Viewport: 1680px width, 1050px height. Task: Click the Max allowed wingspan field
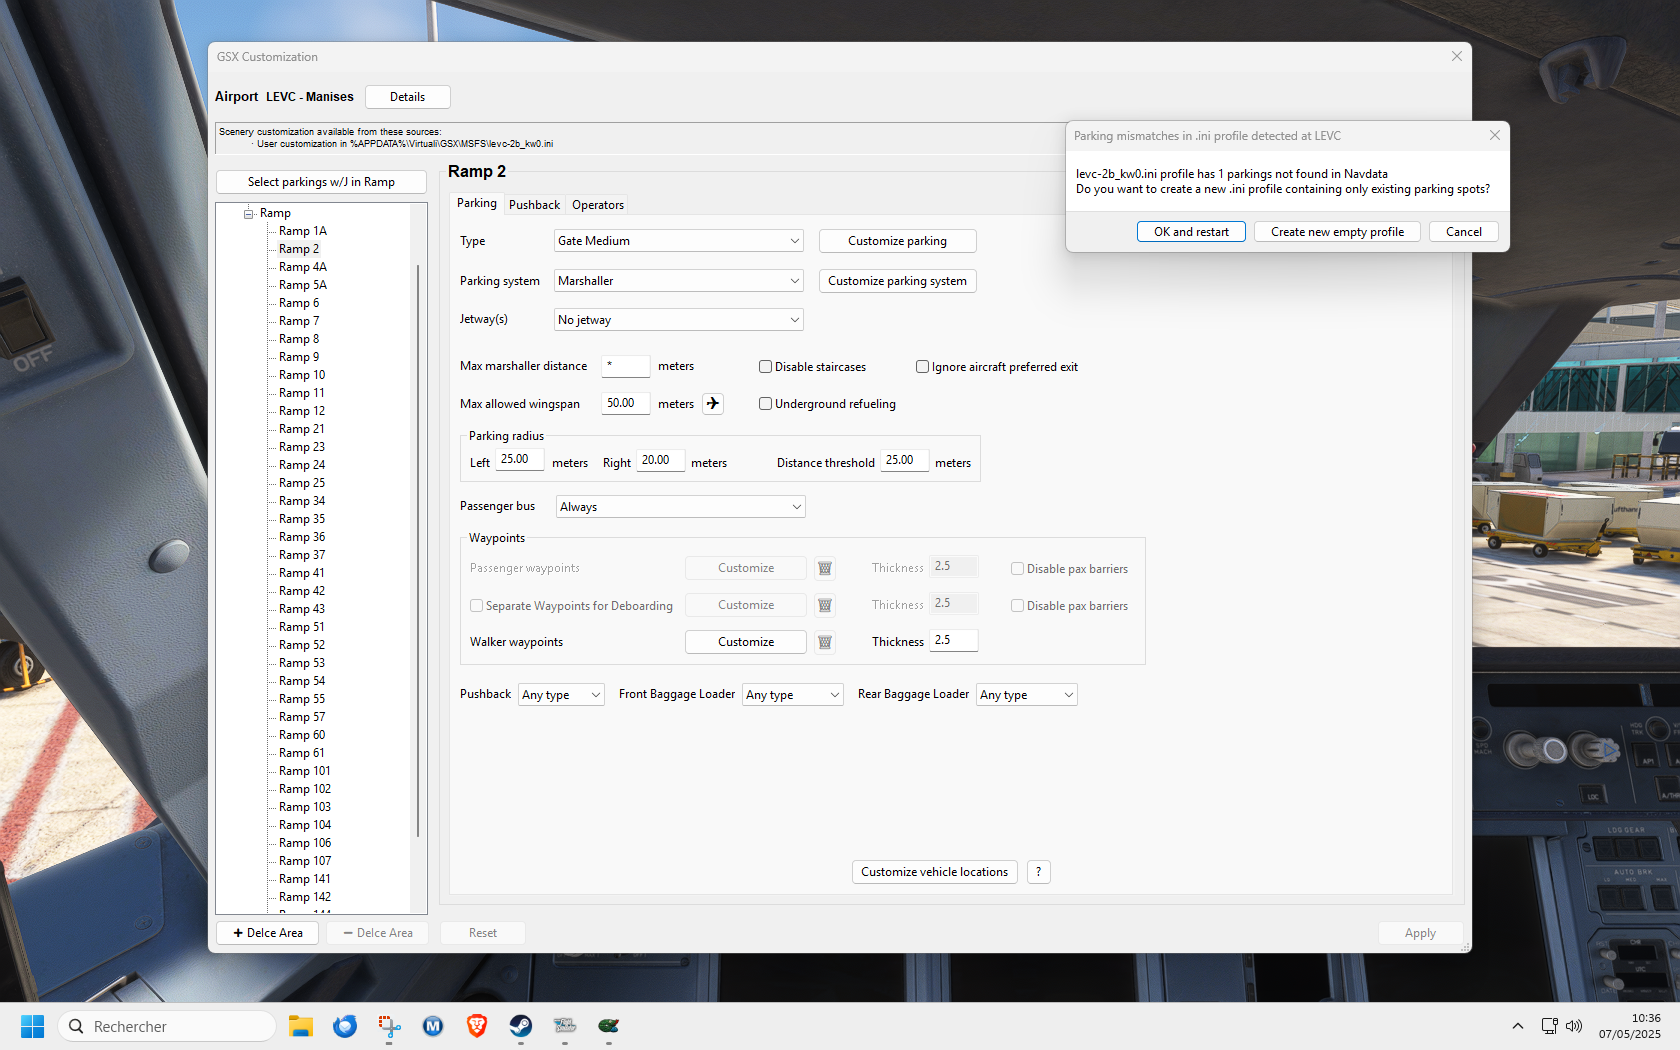point(625,404)
